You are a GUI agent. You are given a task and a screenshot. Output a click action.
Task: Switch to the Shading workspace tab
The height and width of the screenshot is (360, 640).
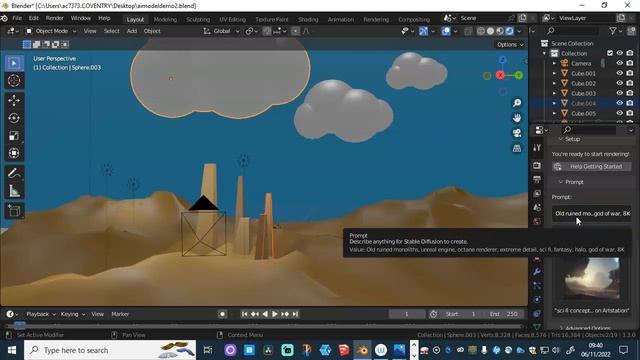[x=308, y=19]
